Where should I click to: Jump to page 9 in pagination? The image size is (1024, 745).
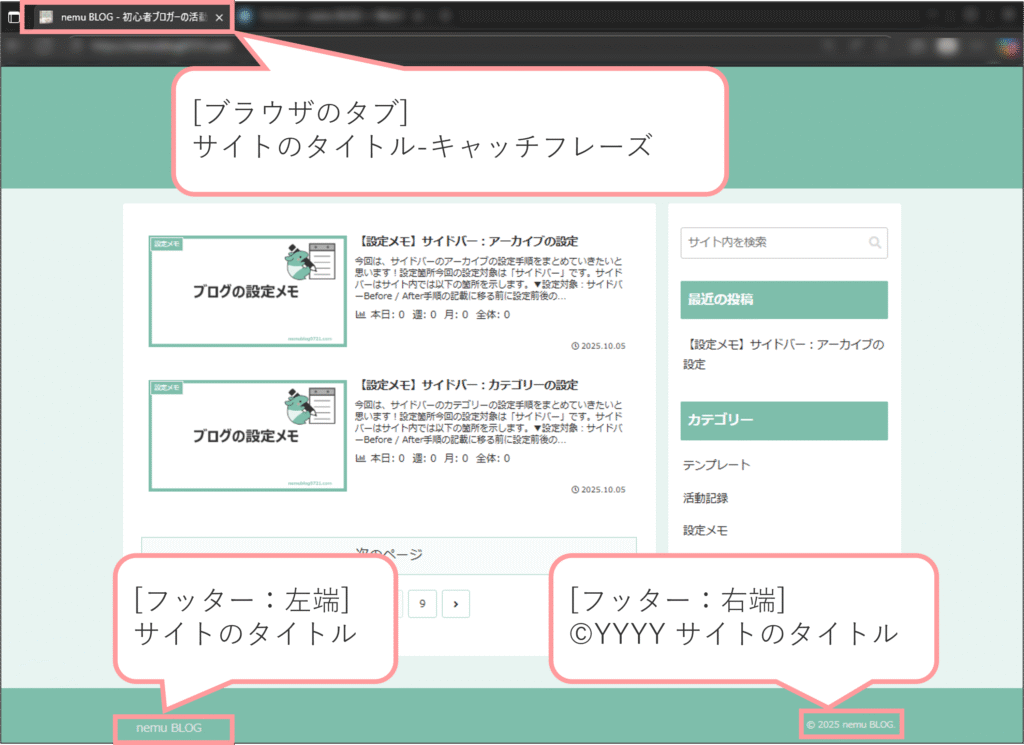422,603
